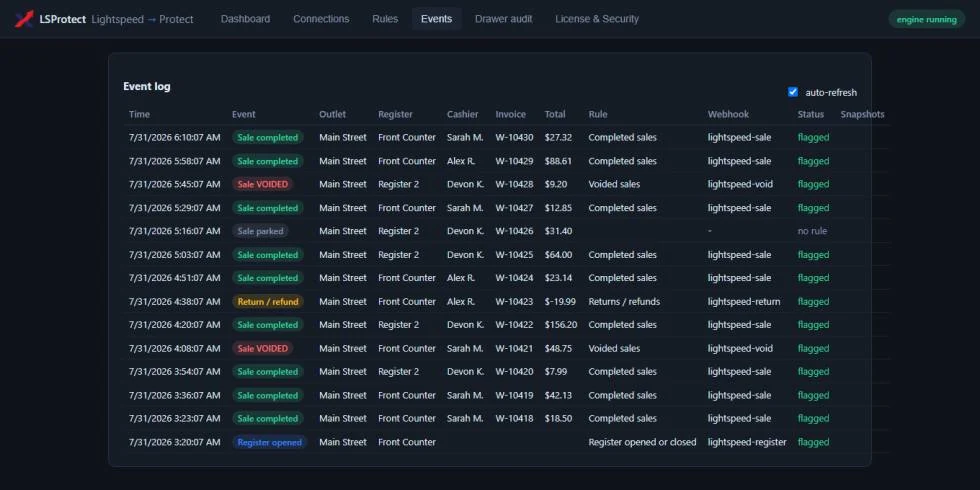Click the Status column header
The width and height of the screenshot is (980, 490).
pos(811,114)
